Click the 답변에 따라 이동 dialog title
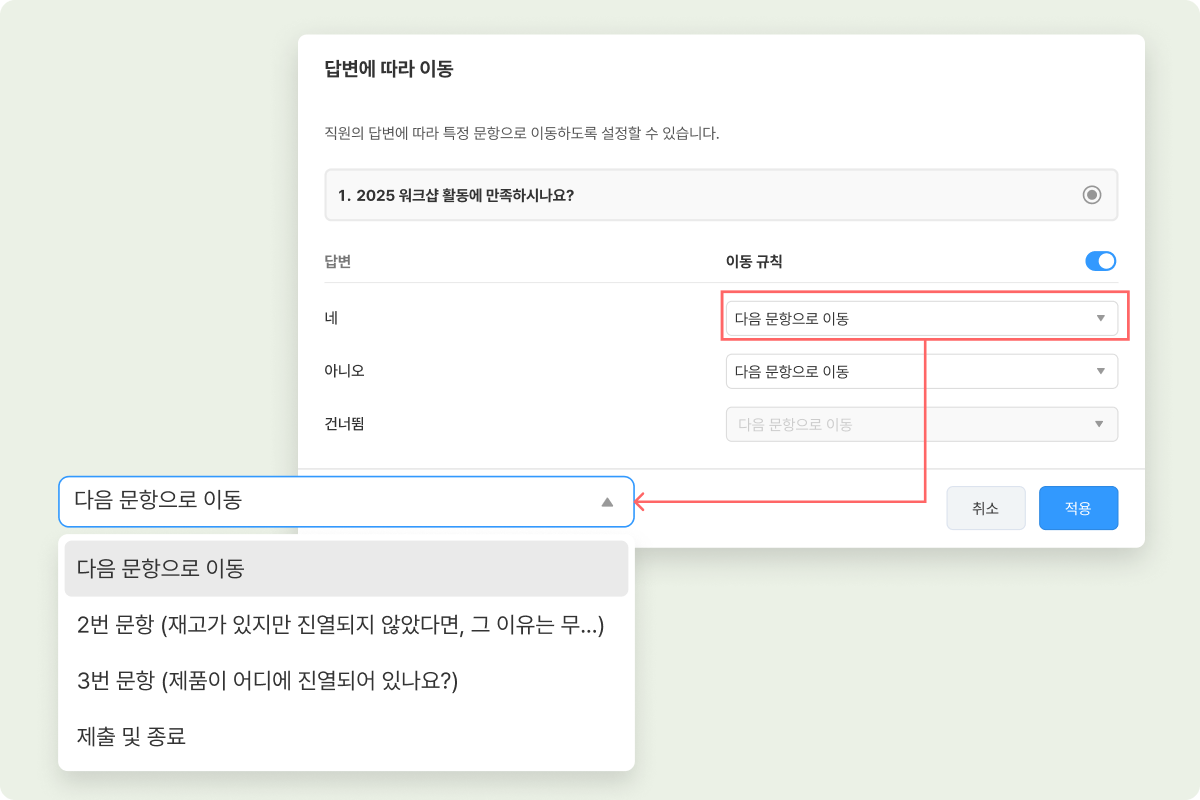Viewport: 1200px width, 800px height. [389, 69]
